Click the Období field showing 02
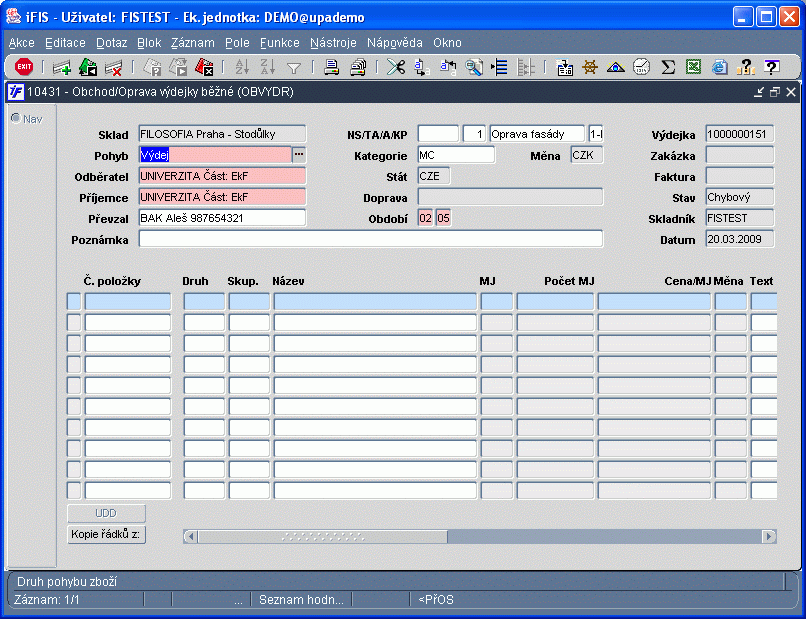Screen dimensions: 806x619 tap(426, 218)
